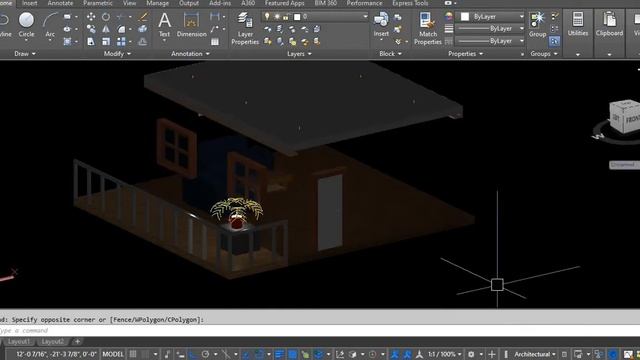Click the Offset tool icon
The width and height of the screenshot is (640, 360).
click(143, 41)
